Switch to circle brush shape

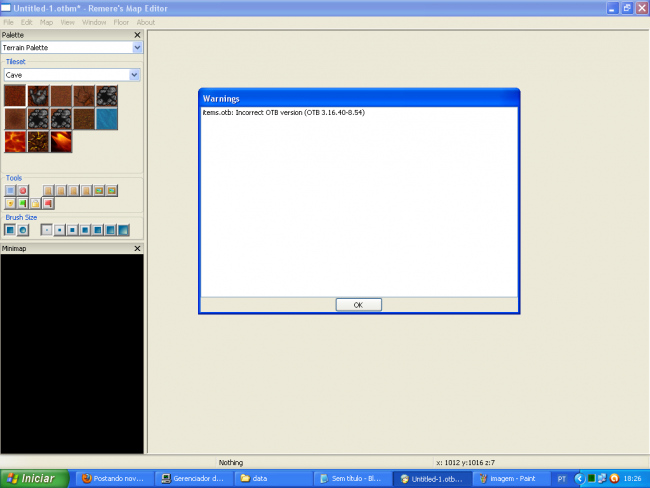23,230
